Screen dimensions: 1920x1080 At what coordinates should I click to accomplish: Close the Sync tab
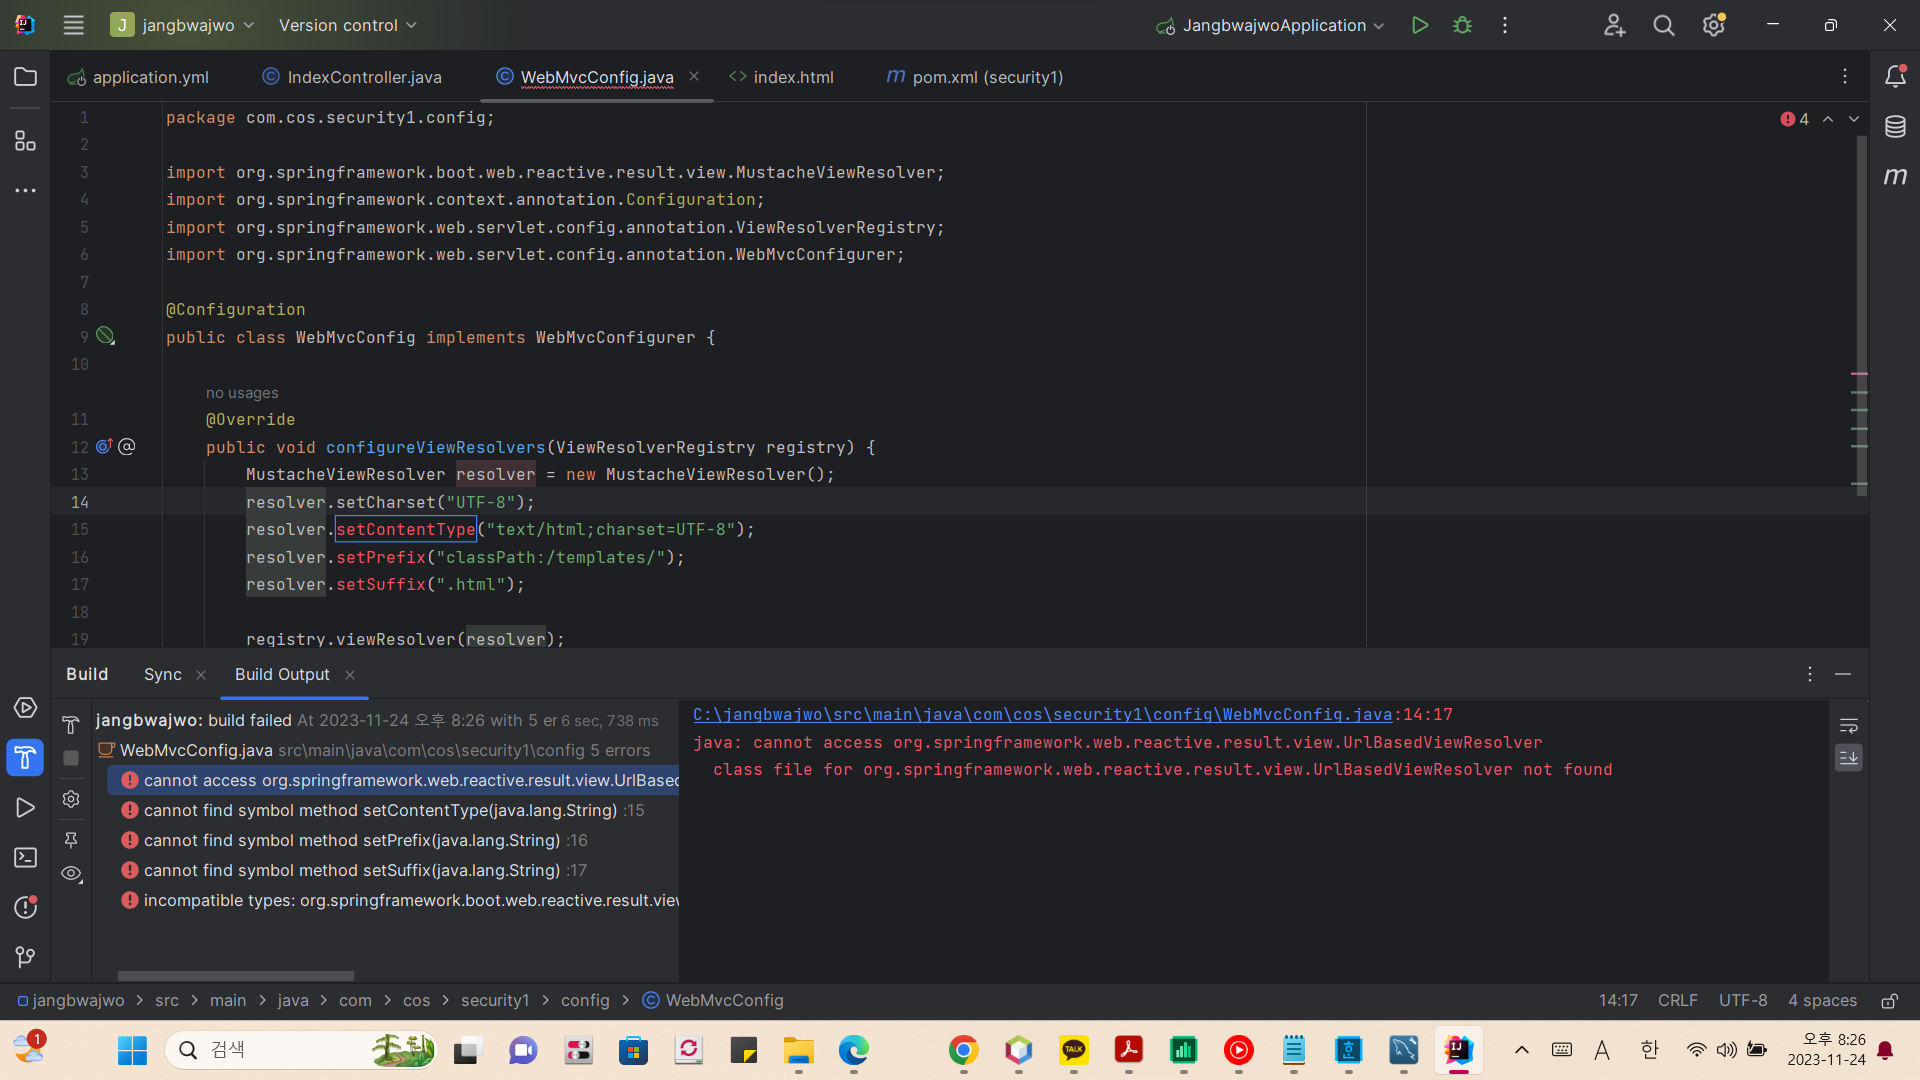point(201,675)
